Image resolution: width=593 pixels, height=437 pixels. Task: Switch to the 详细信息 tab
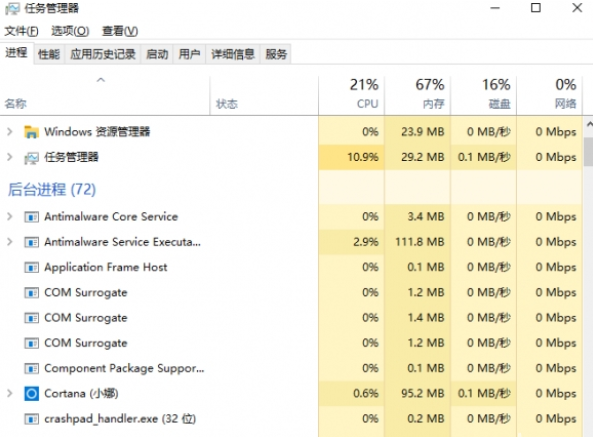click(x=233, y=54)
